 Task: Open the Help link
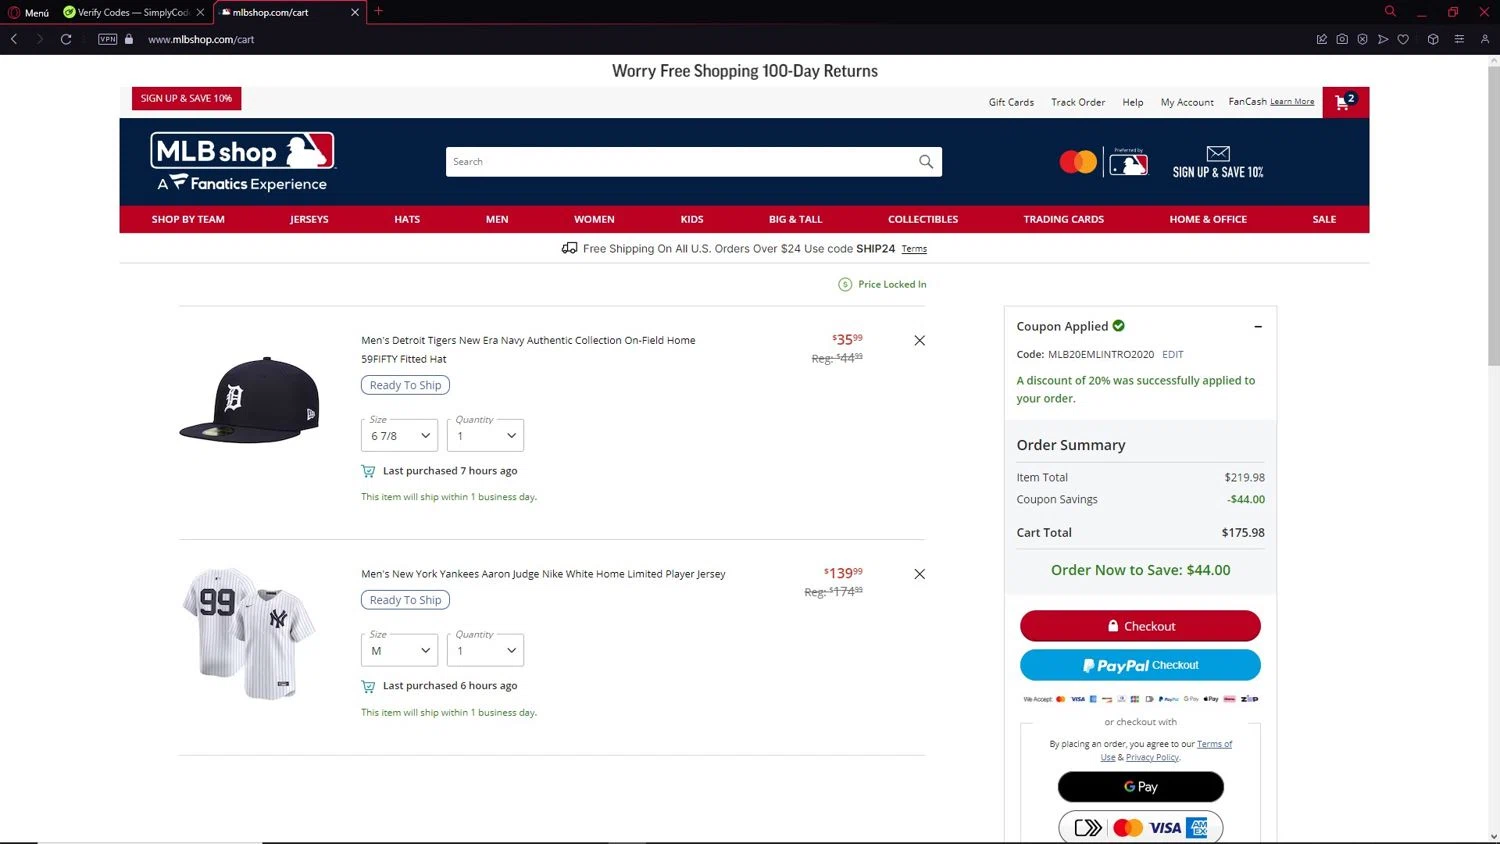coord(1133,102)
